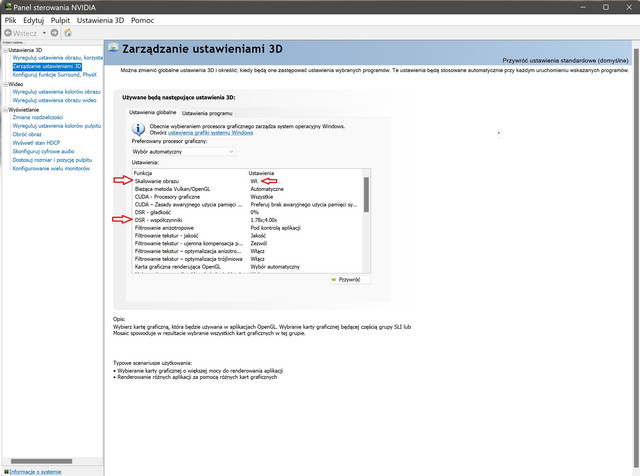Open the back history dropdown arrow
Image resolution: width=640 pixels, height=476 pixels.
(44, 33)
